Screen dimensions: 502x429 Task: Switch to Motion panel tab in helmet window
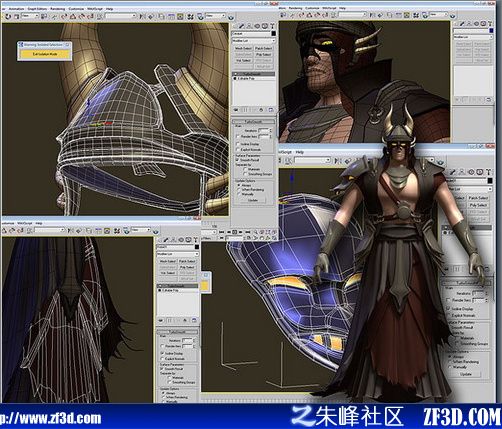257,26
